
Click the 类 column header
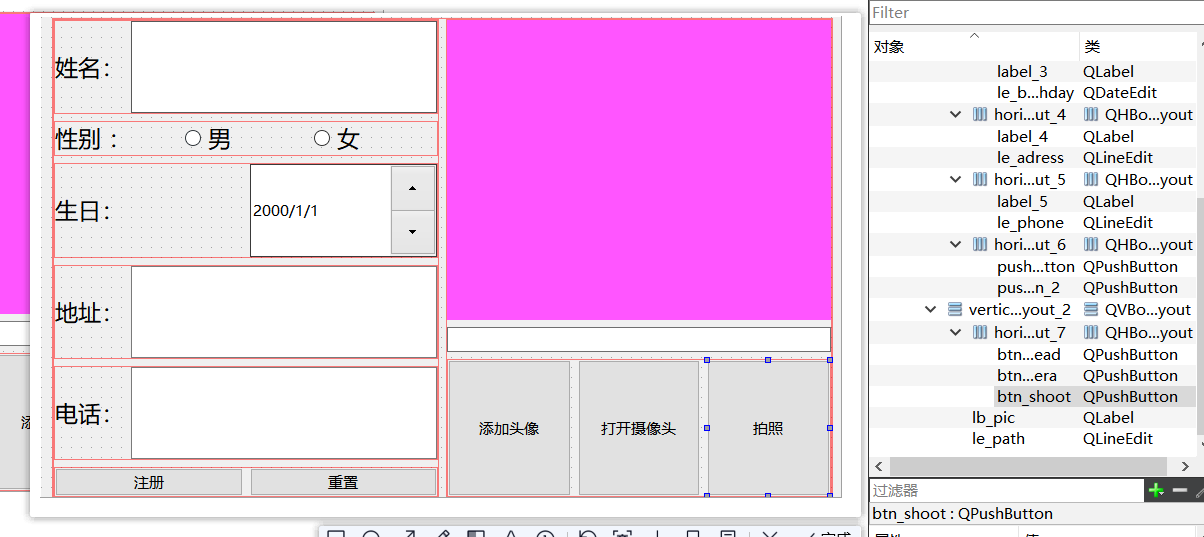point(1137,46)
